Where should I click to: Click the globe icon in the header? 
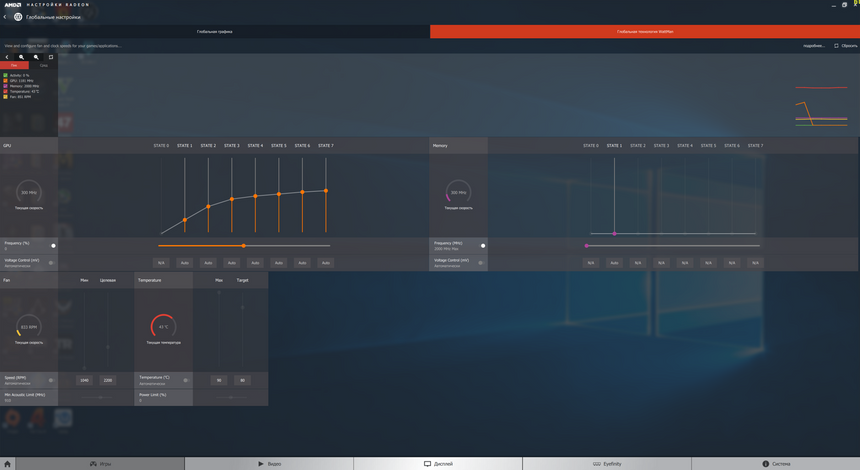(x=18, y=17)
